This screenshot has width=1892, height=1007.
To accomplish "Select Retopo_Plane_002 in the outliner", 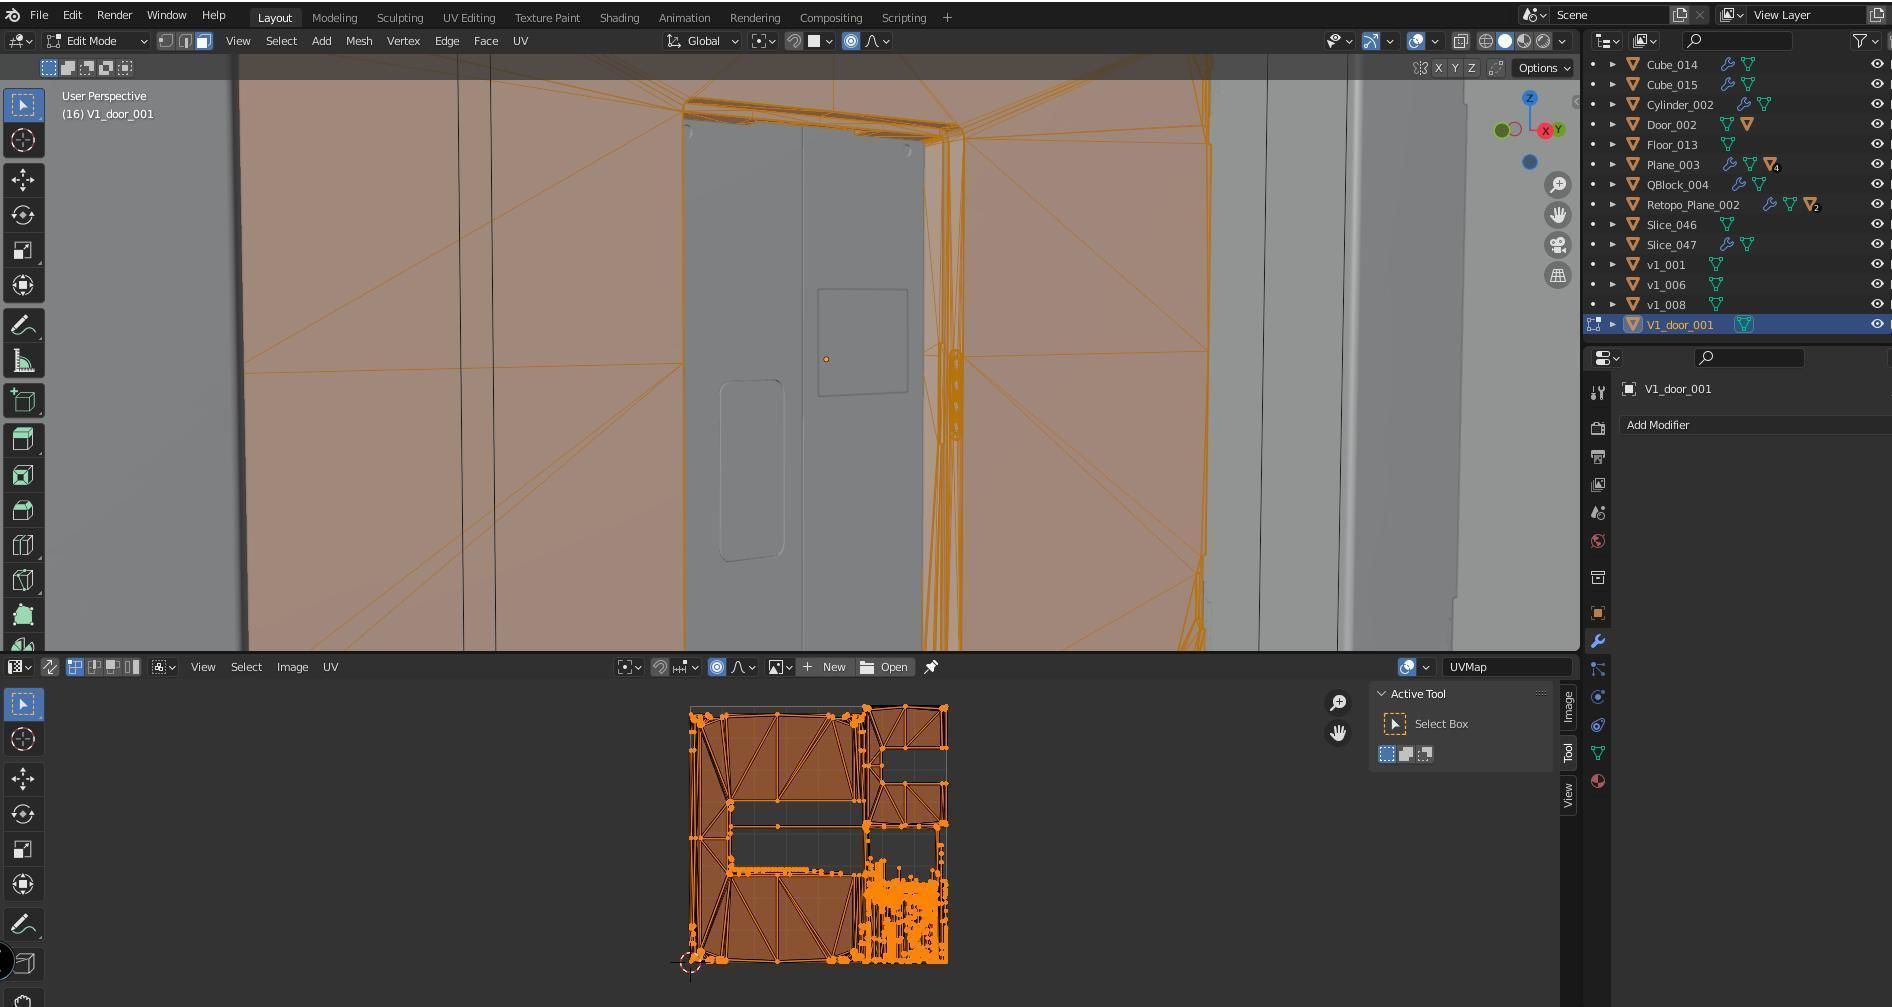I will 1693,204.
